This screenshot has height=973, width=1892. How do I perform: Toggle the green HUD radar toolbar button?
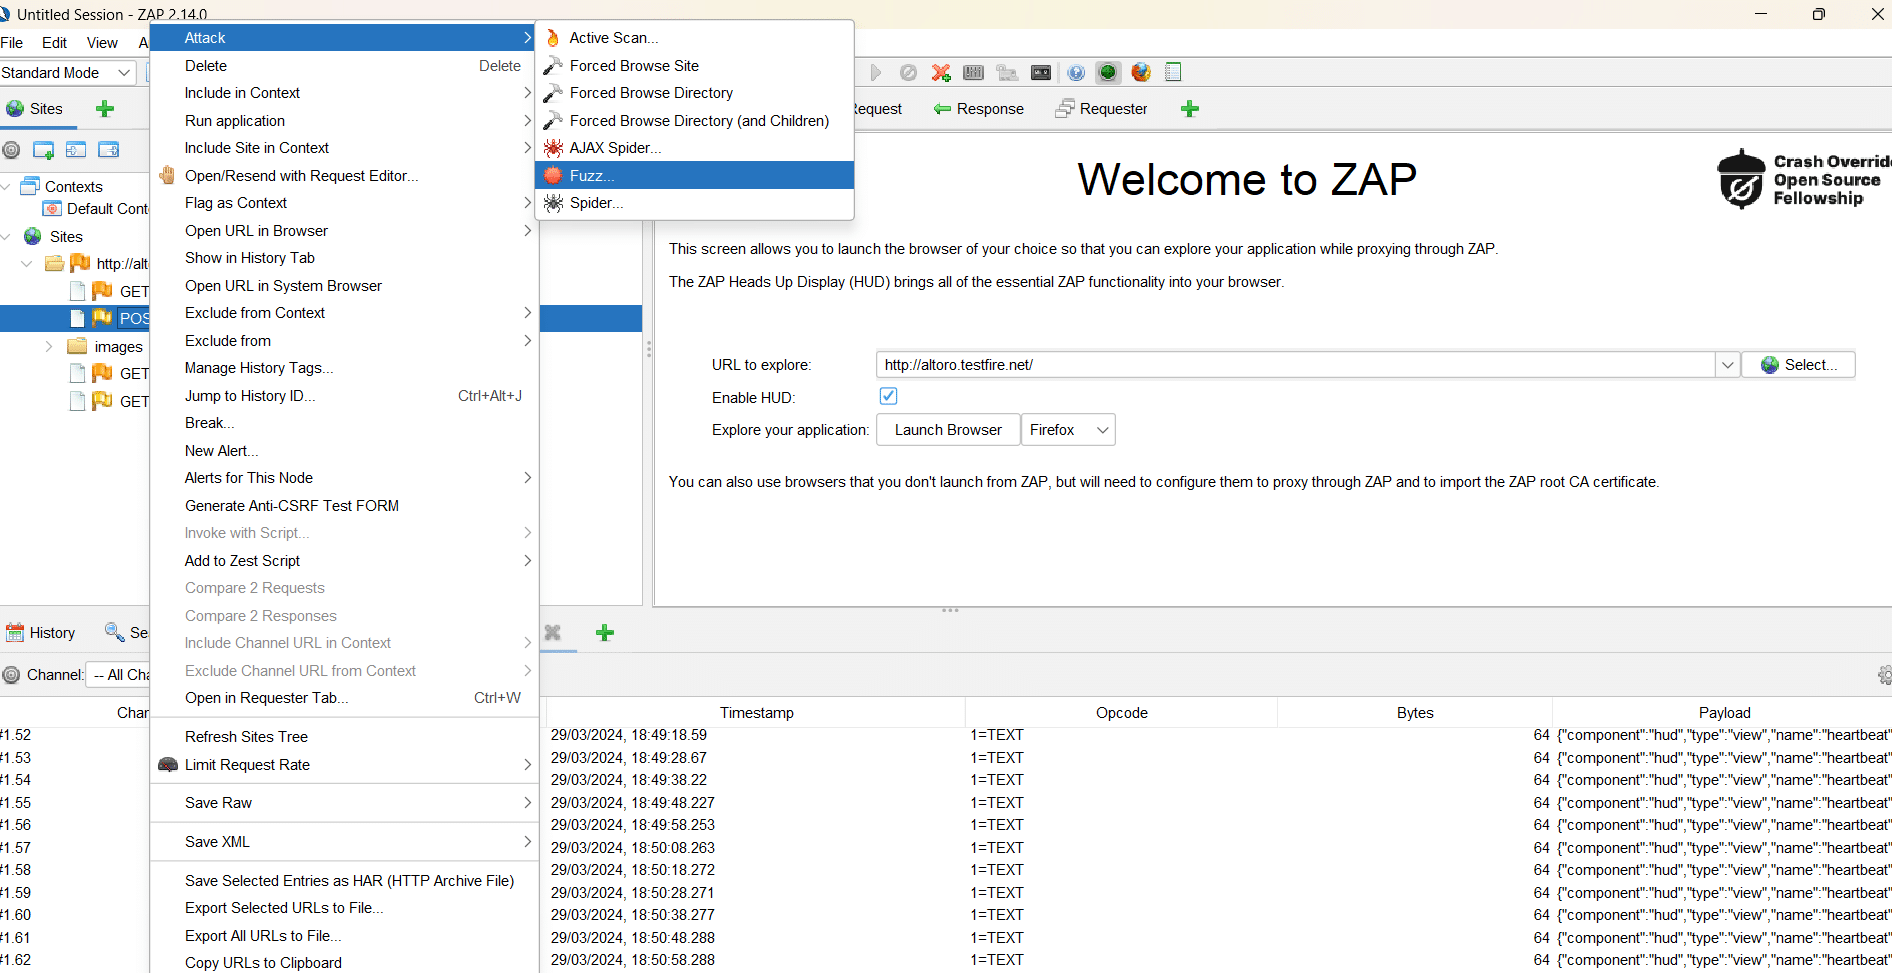coord(1108,72)
